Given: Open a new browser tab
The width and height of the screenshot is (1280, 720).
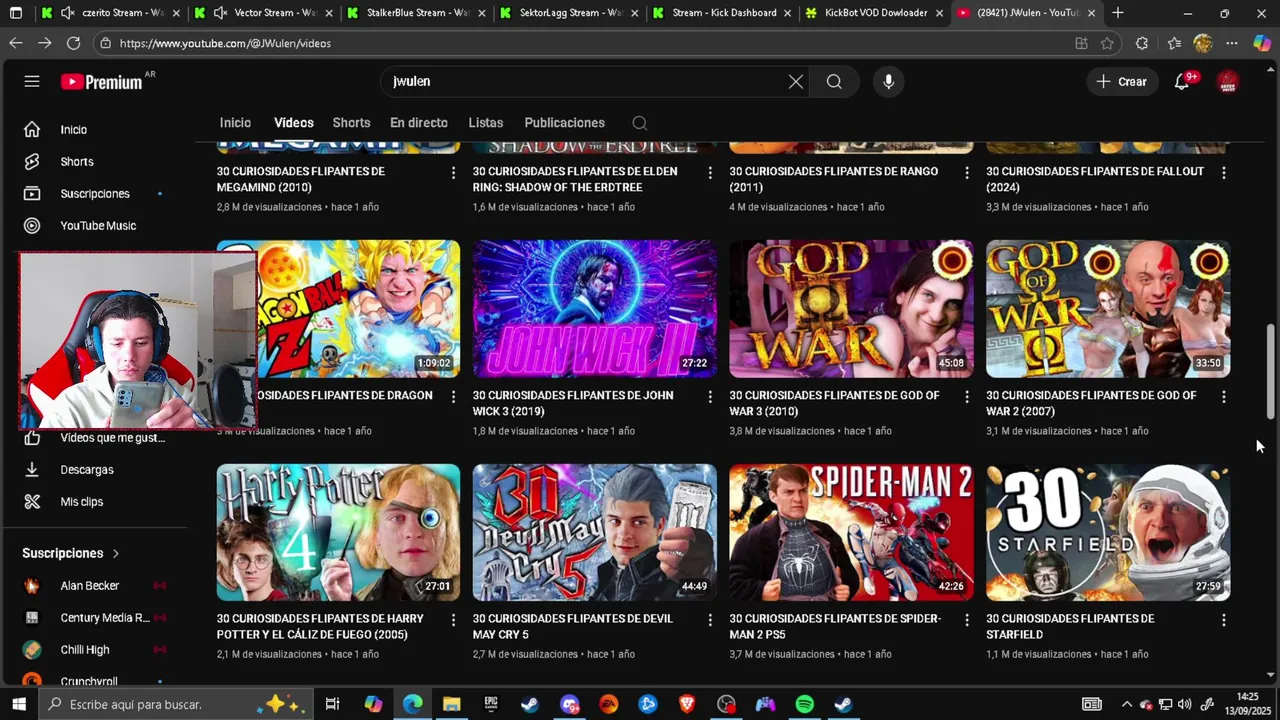Looking at the screenshot, I should 1118,13.
